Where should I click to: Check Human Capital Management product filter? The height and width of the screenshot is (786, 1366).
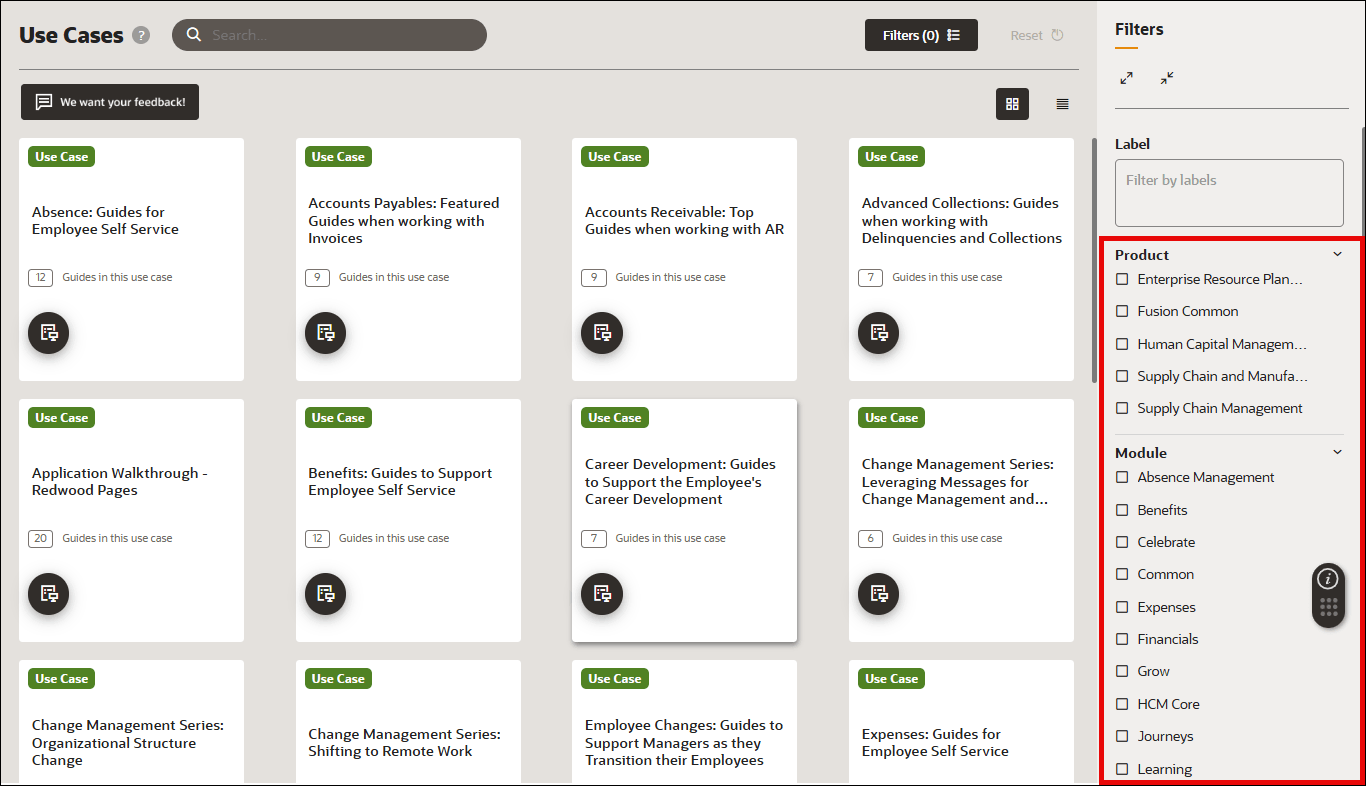(1122, 344)
